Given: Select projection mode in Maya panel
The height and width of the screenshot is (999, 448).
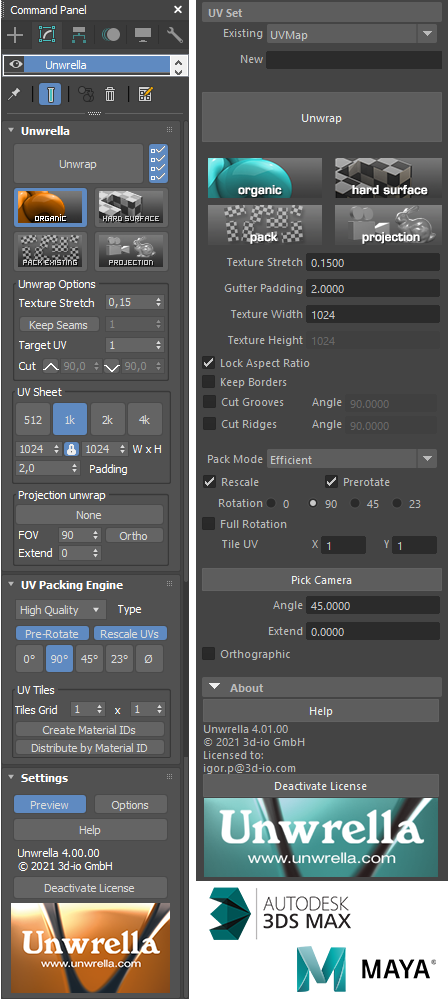Looking at the screenshot, I should (388, 225).
